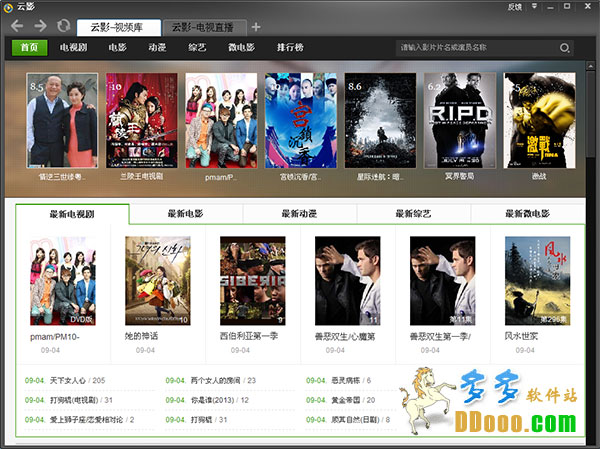Go forward with the right arrow
The image size is (600, 449).
[x=40, y=26]
